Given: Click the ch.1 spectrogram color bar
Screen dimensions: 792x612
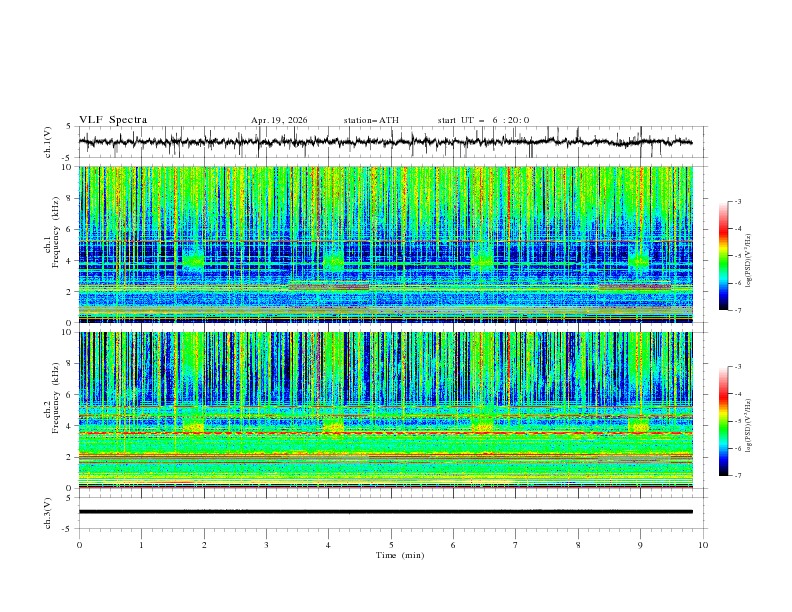Looking at the screenshot, I should pyautogui.click(x=723, y=256).
